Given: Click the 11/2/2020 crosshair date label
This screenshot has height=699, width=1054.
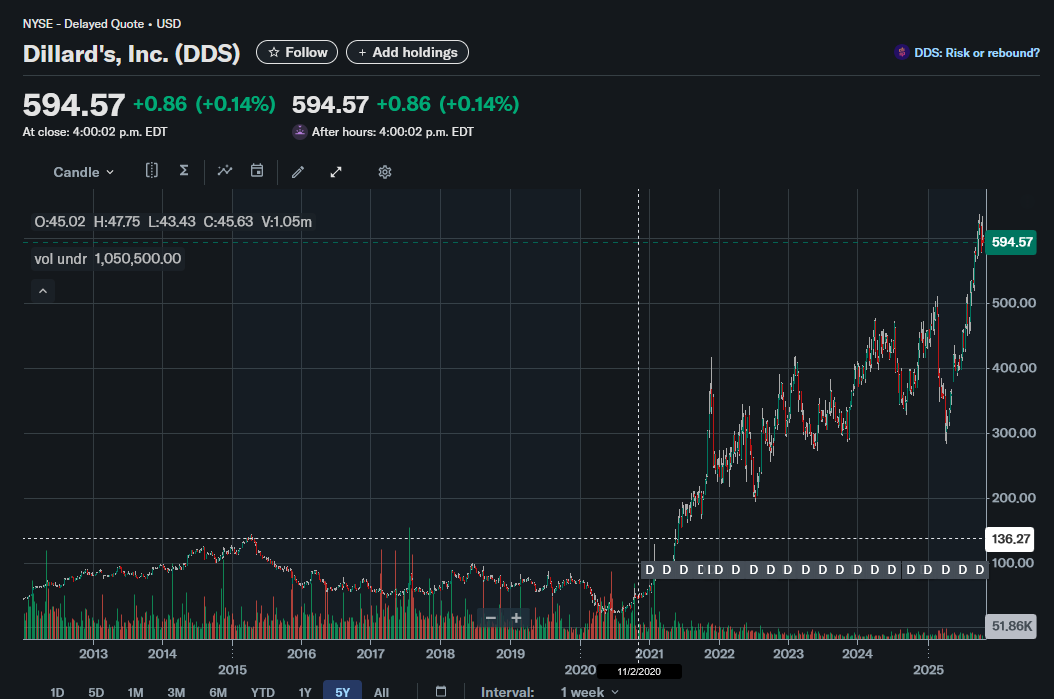Looking at the screenshot, I should tap(639, 671).
